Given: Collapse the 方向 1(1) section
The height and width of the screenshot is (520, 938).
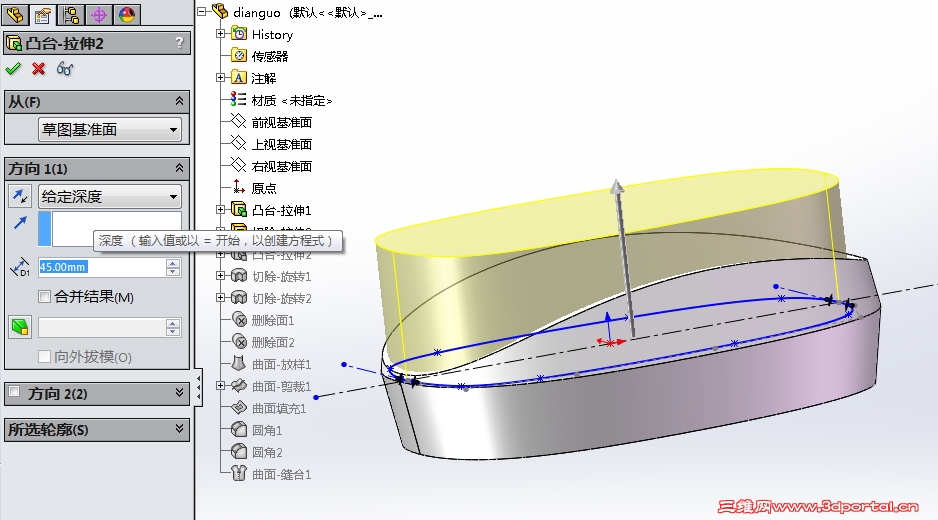Looking at the screenshot, I should [179, 168].
